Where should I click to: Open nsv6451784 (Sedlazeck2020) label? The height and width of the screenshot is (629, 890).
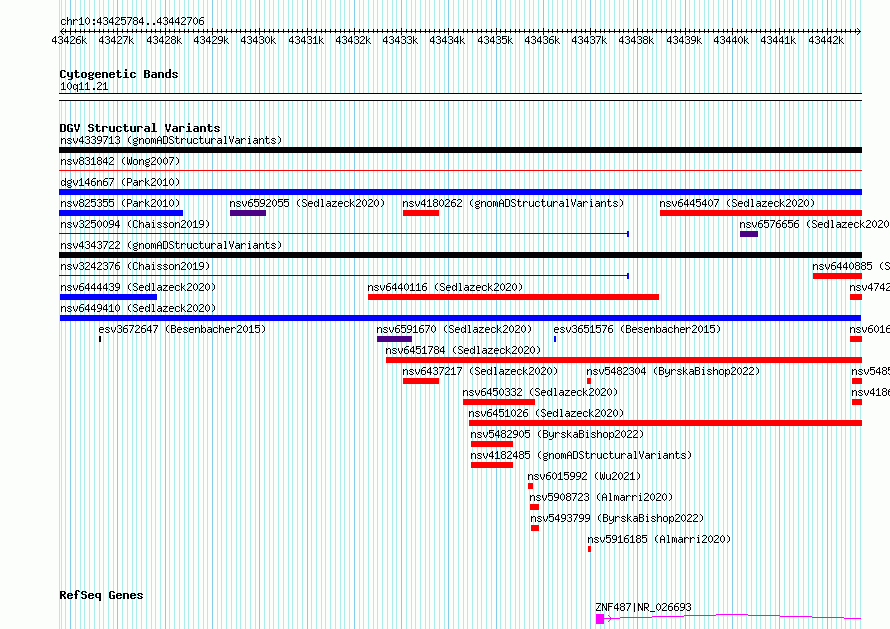click(x=463, y=350)
